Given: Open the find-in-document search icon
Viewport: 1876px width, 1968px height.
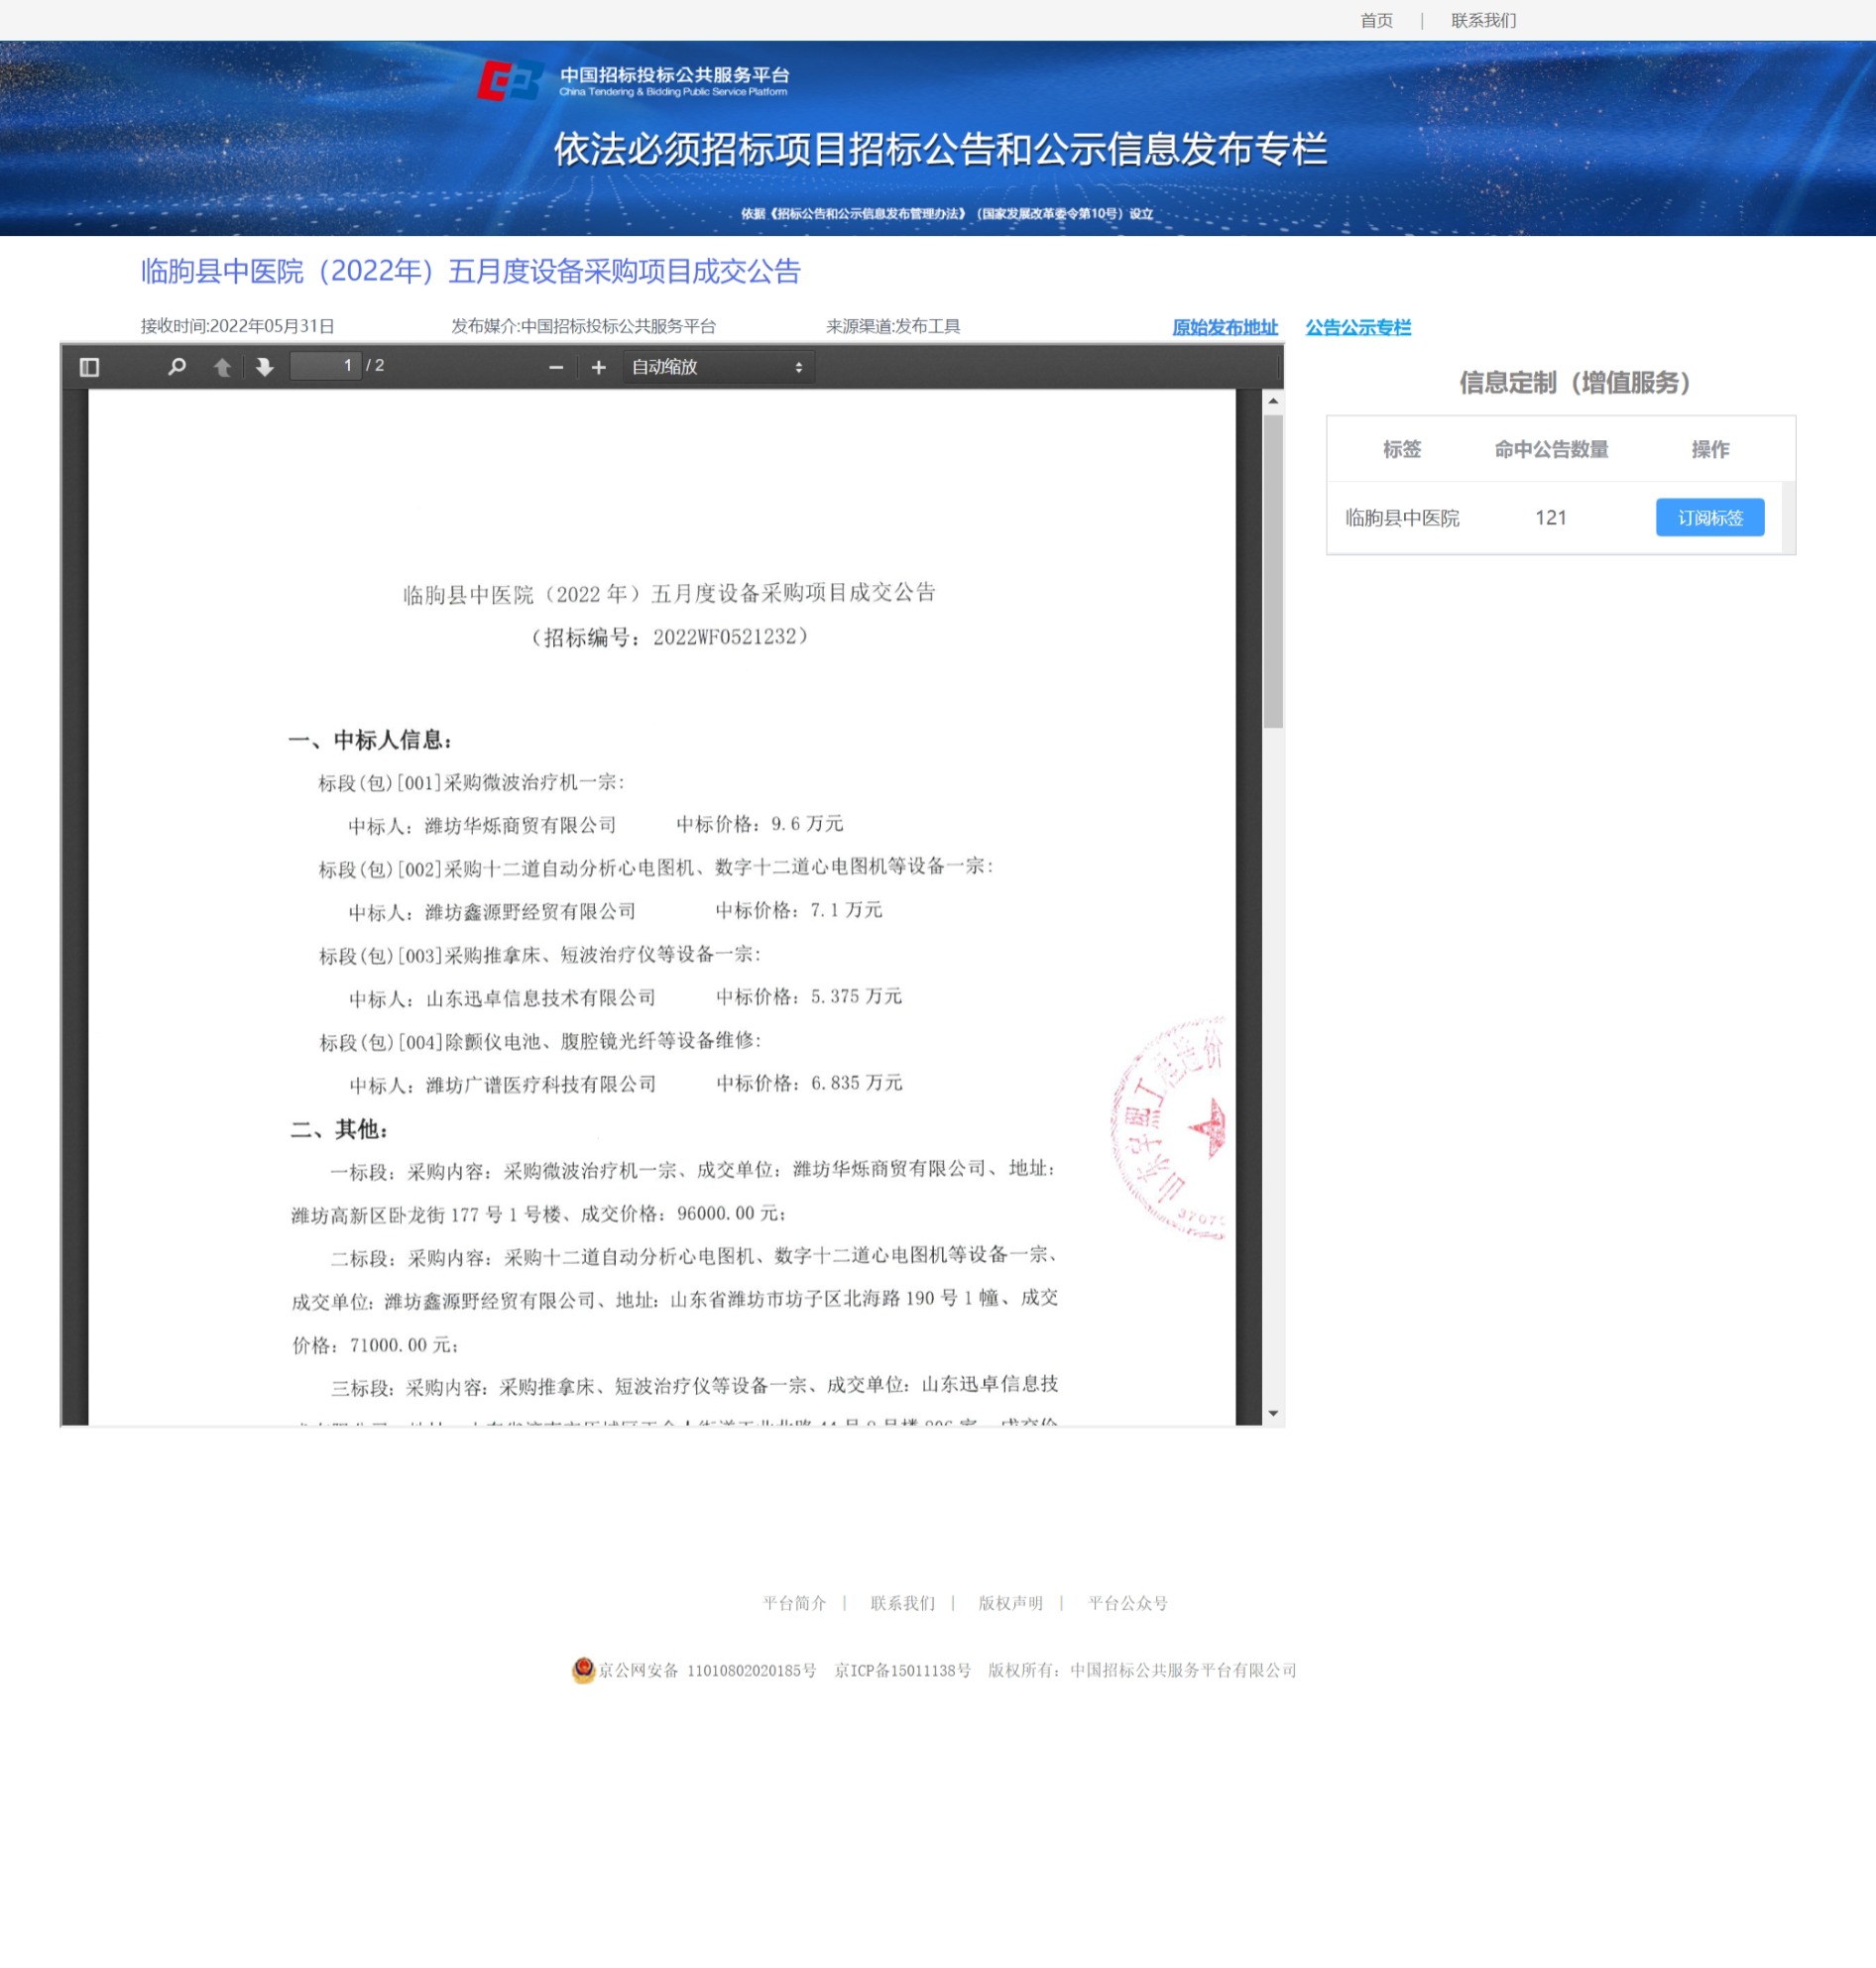Looking at the screenshot, I should 177,367.
